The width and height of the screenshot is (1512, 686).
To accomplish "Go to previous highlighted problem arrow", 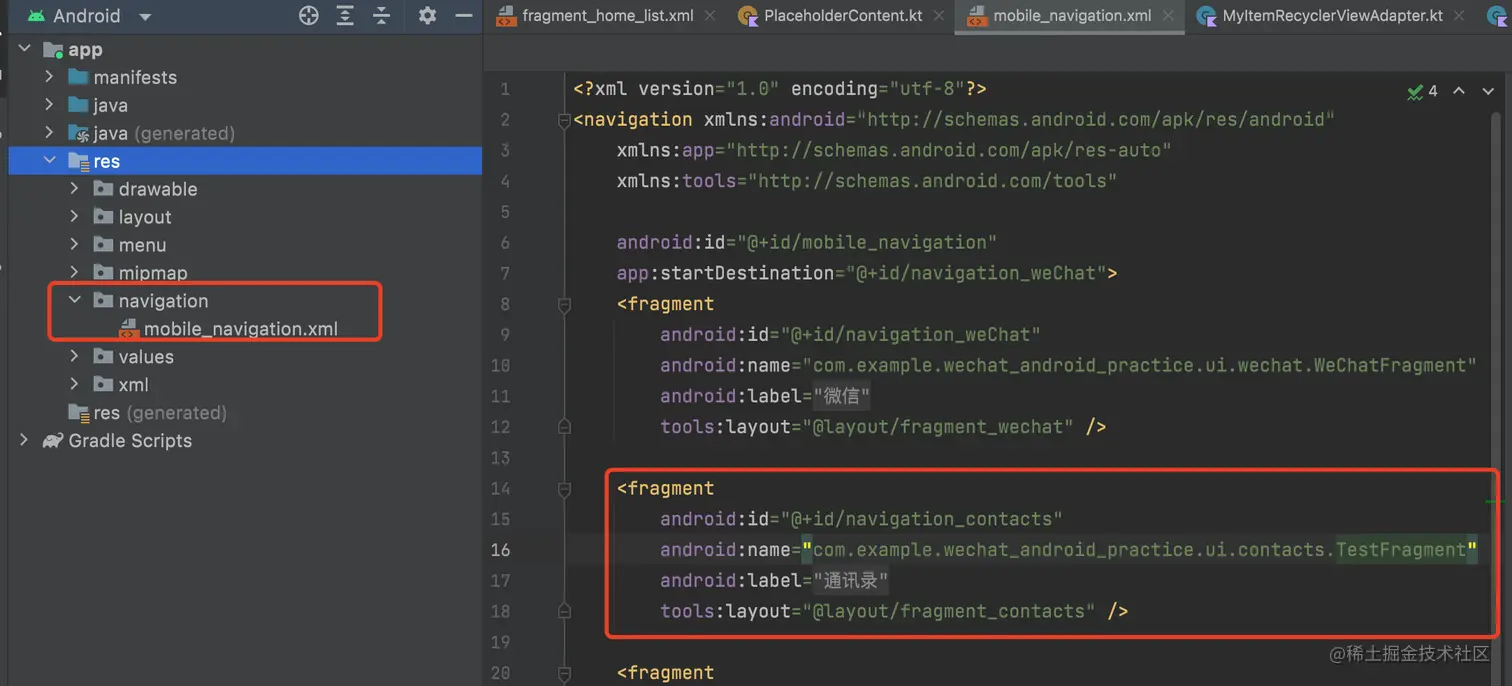I will point(1459,91).
